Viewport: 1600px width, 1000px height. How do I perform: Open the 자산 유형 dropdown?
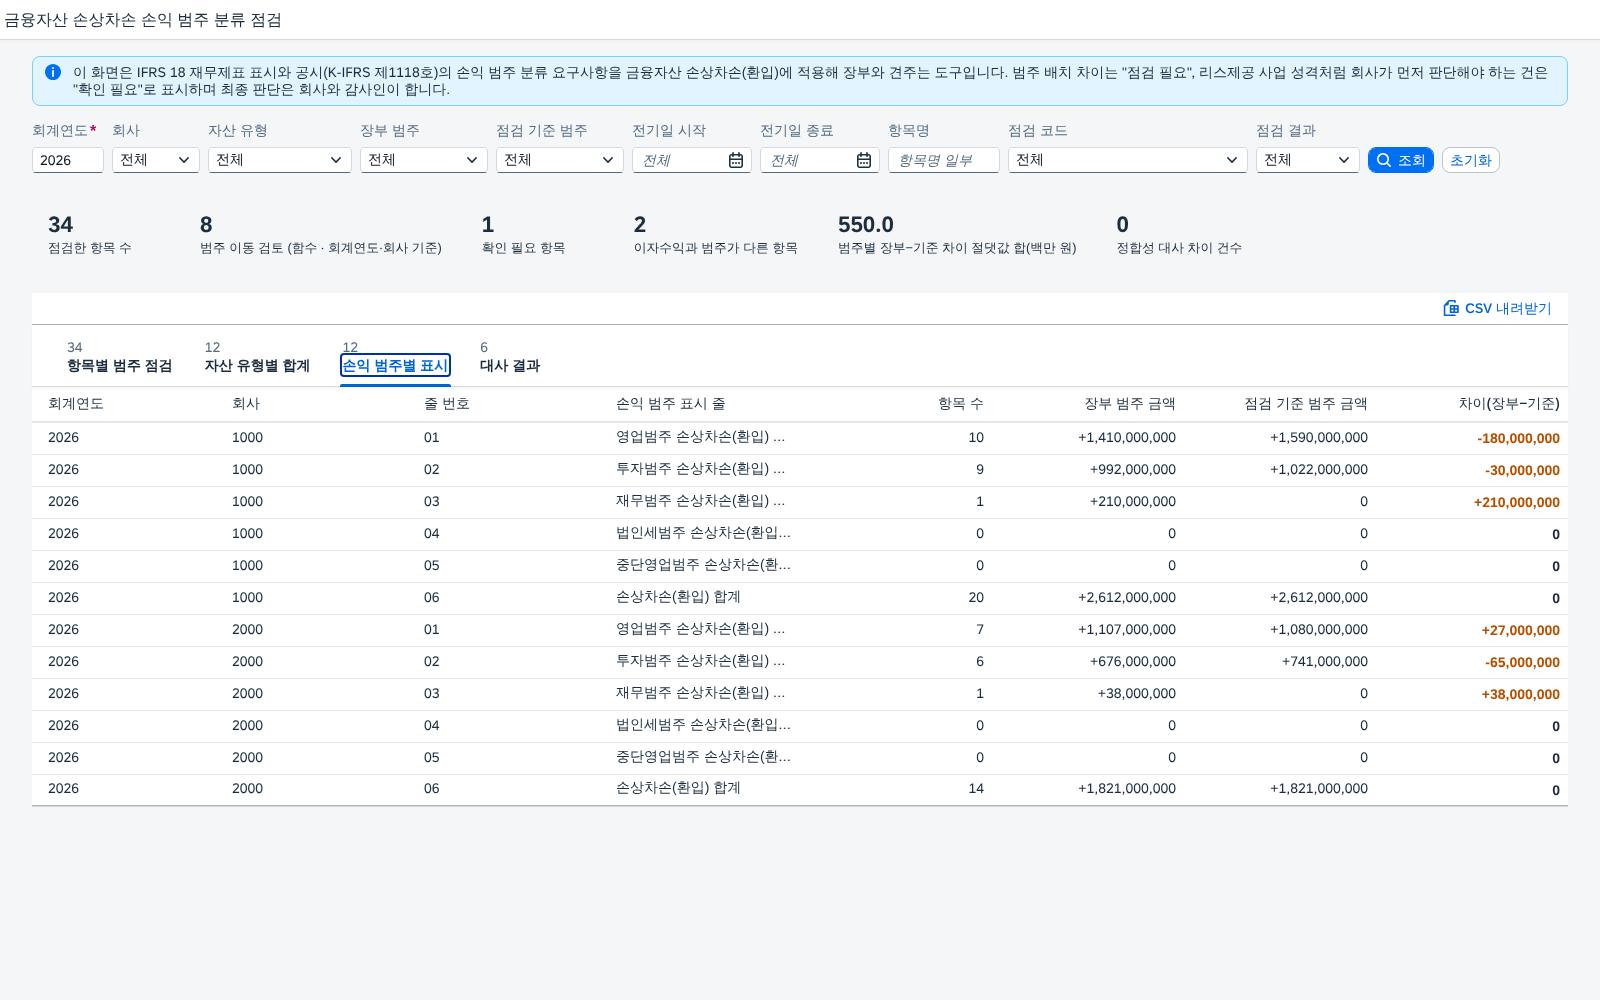pyautogui.click(x=280, y=160)
